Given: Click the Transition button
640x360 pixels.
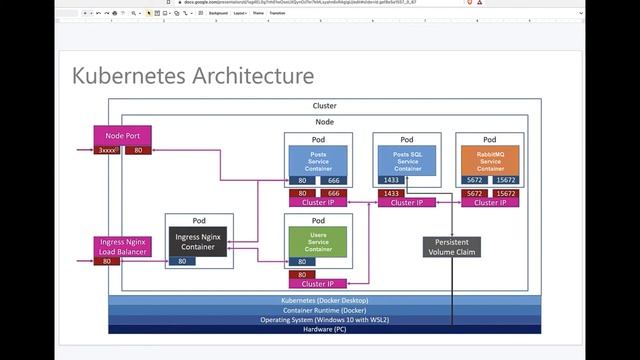Looking at the screenshot, I should 277,13.
